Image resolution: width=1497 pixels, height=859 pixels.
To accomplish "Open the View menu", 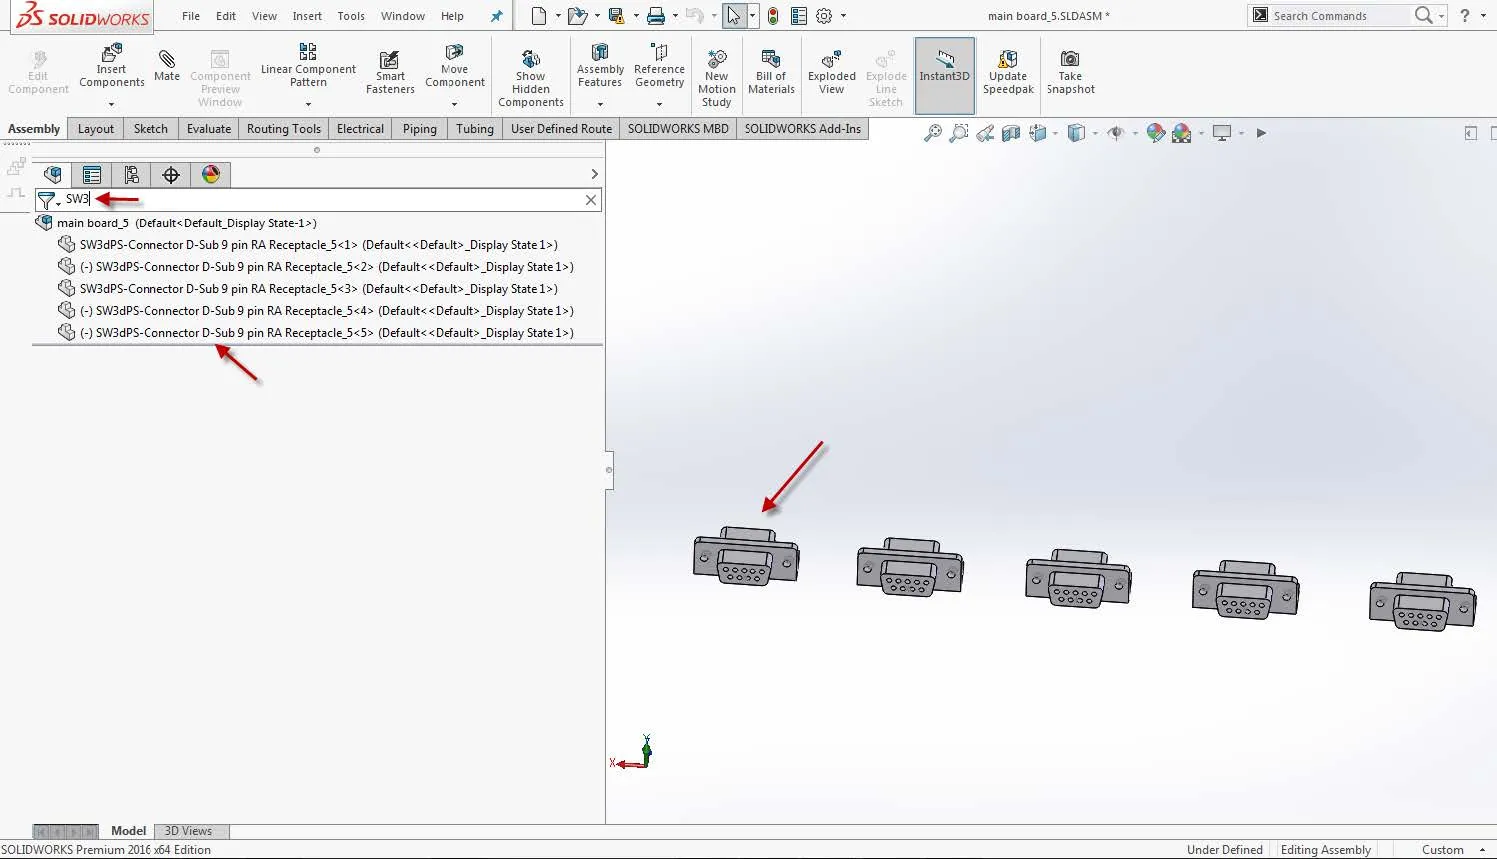I will 264,16.
